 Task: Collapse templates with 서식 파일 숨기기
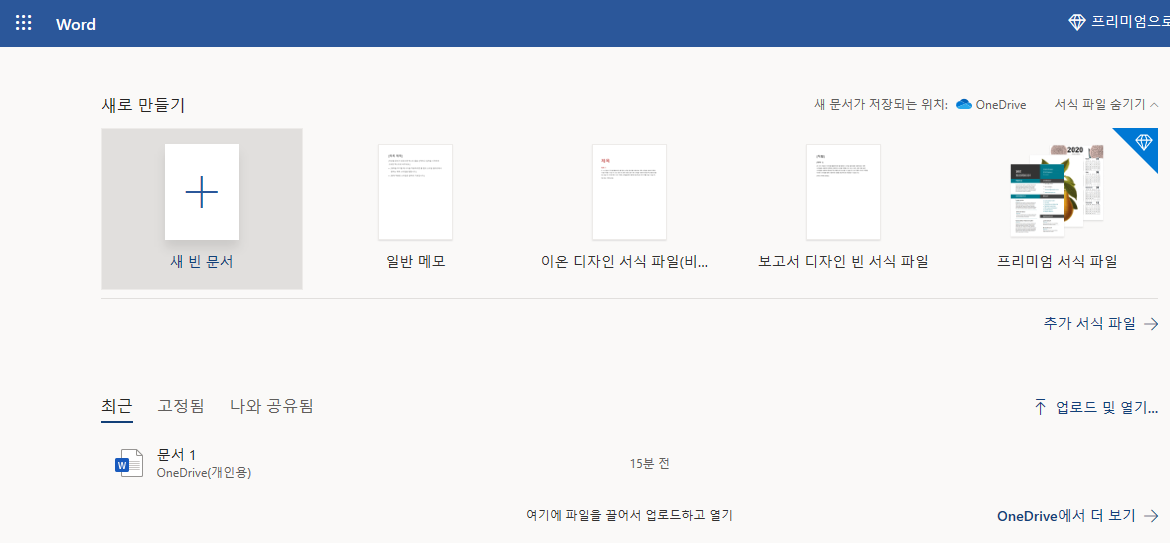click(1106, 104)
